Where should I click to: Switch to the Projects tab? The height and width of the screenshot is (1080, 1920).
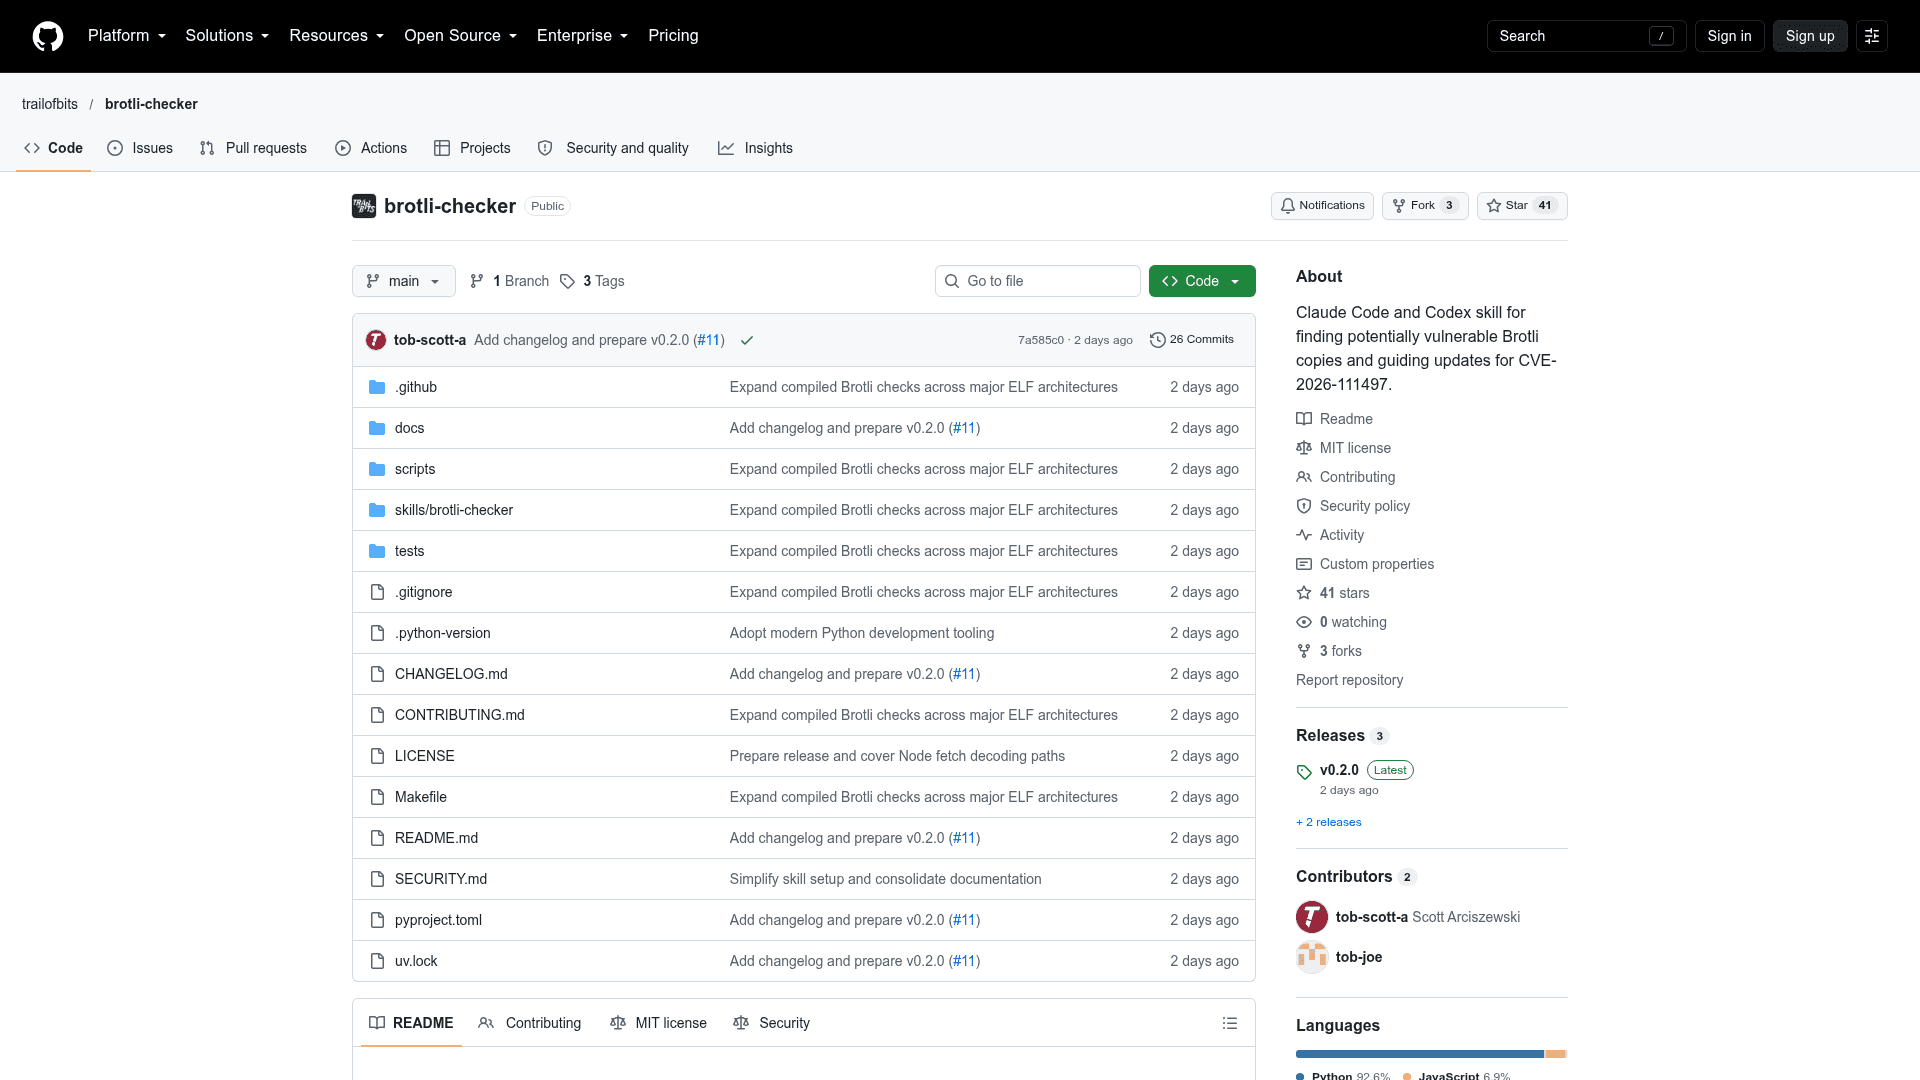coord(472,148)
